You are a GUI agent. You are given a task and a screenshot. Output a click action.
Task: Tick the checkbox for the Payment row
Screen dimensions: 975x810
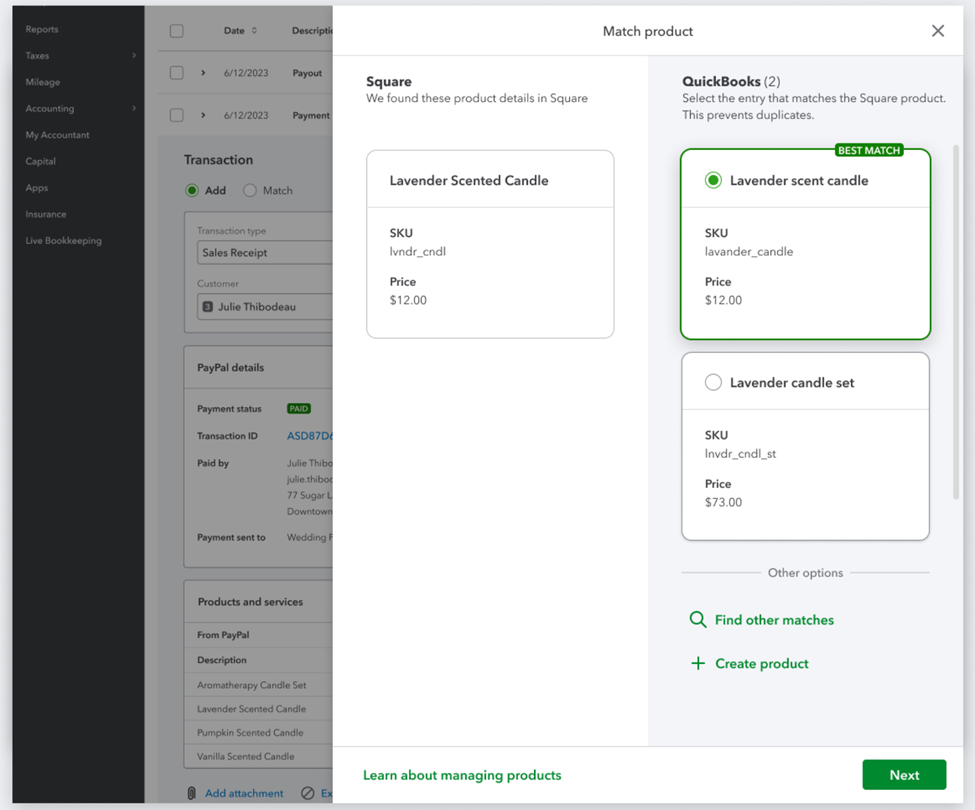[x=177, y=115]
